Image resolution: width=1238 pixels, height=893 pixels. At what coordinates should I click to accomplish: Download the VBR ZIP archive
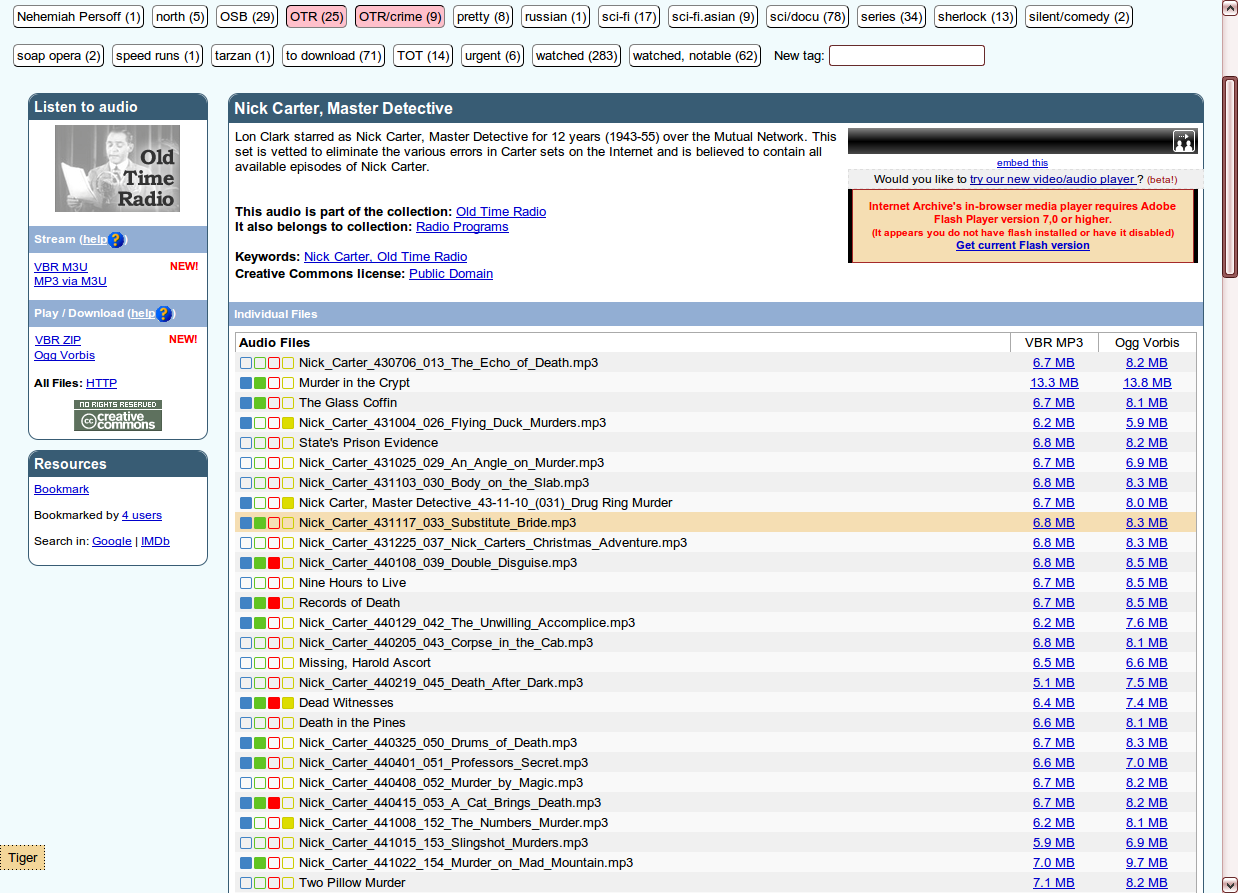coord(58,340)
